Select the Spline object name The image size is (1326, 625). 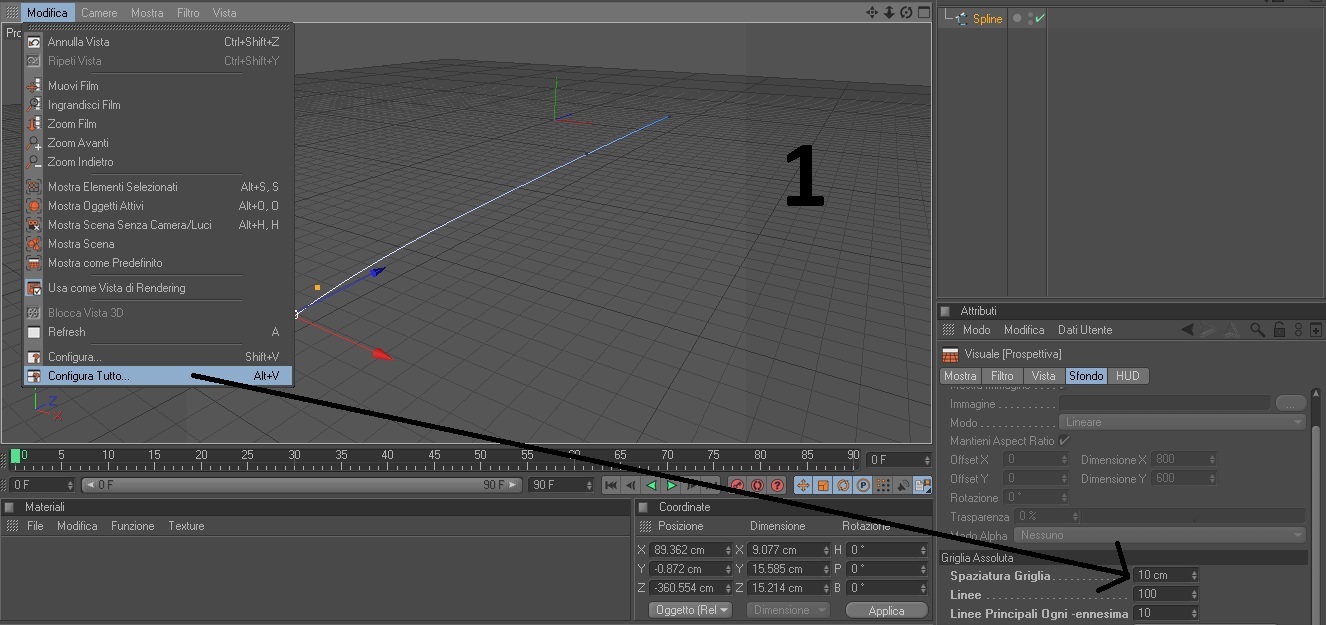(987, 19)
